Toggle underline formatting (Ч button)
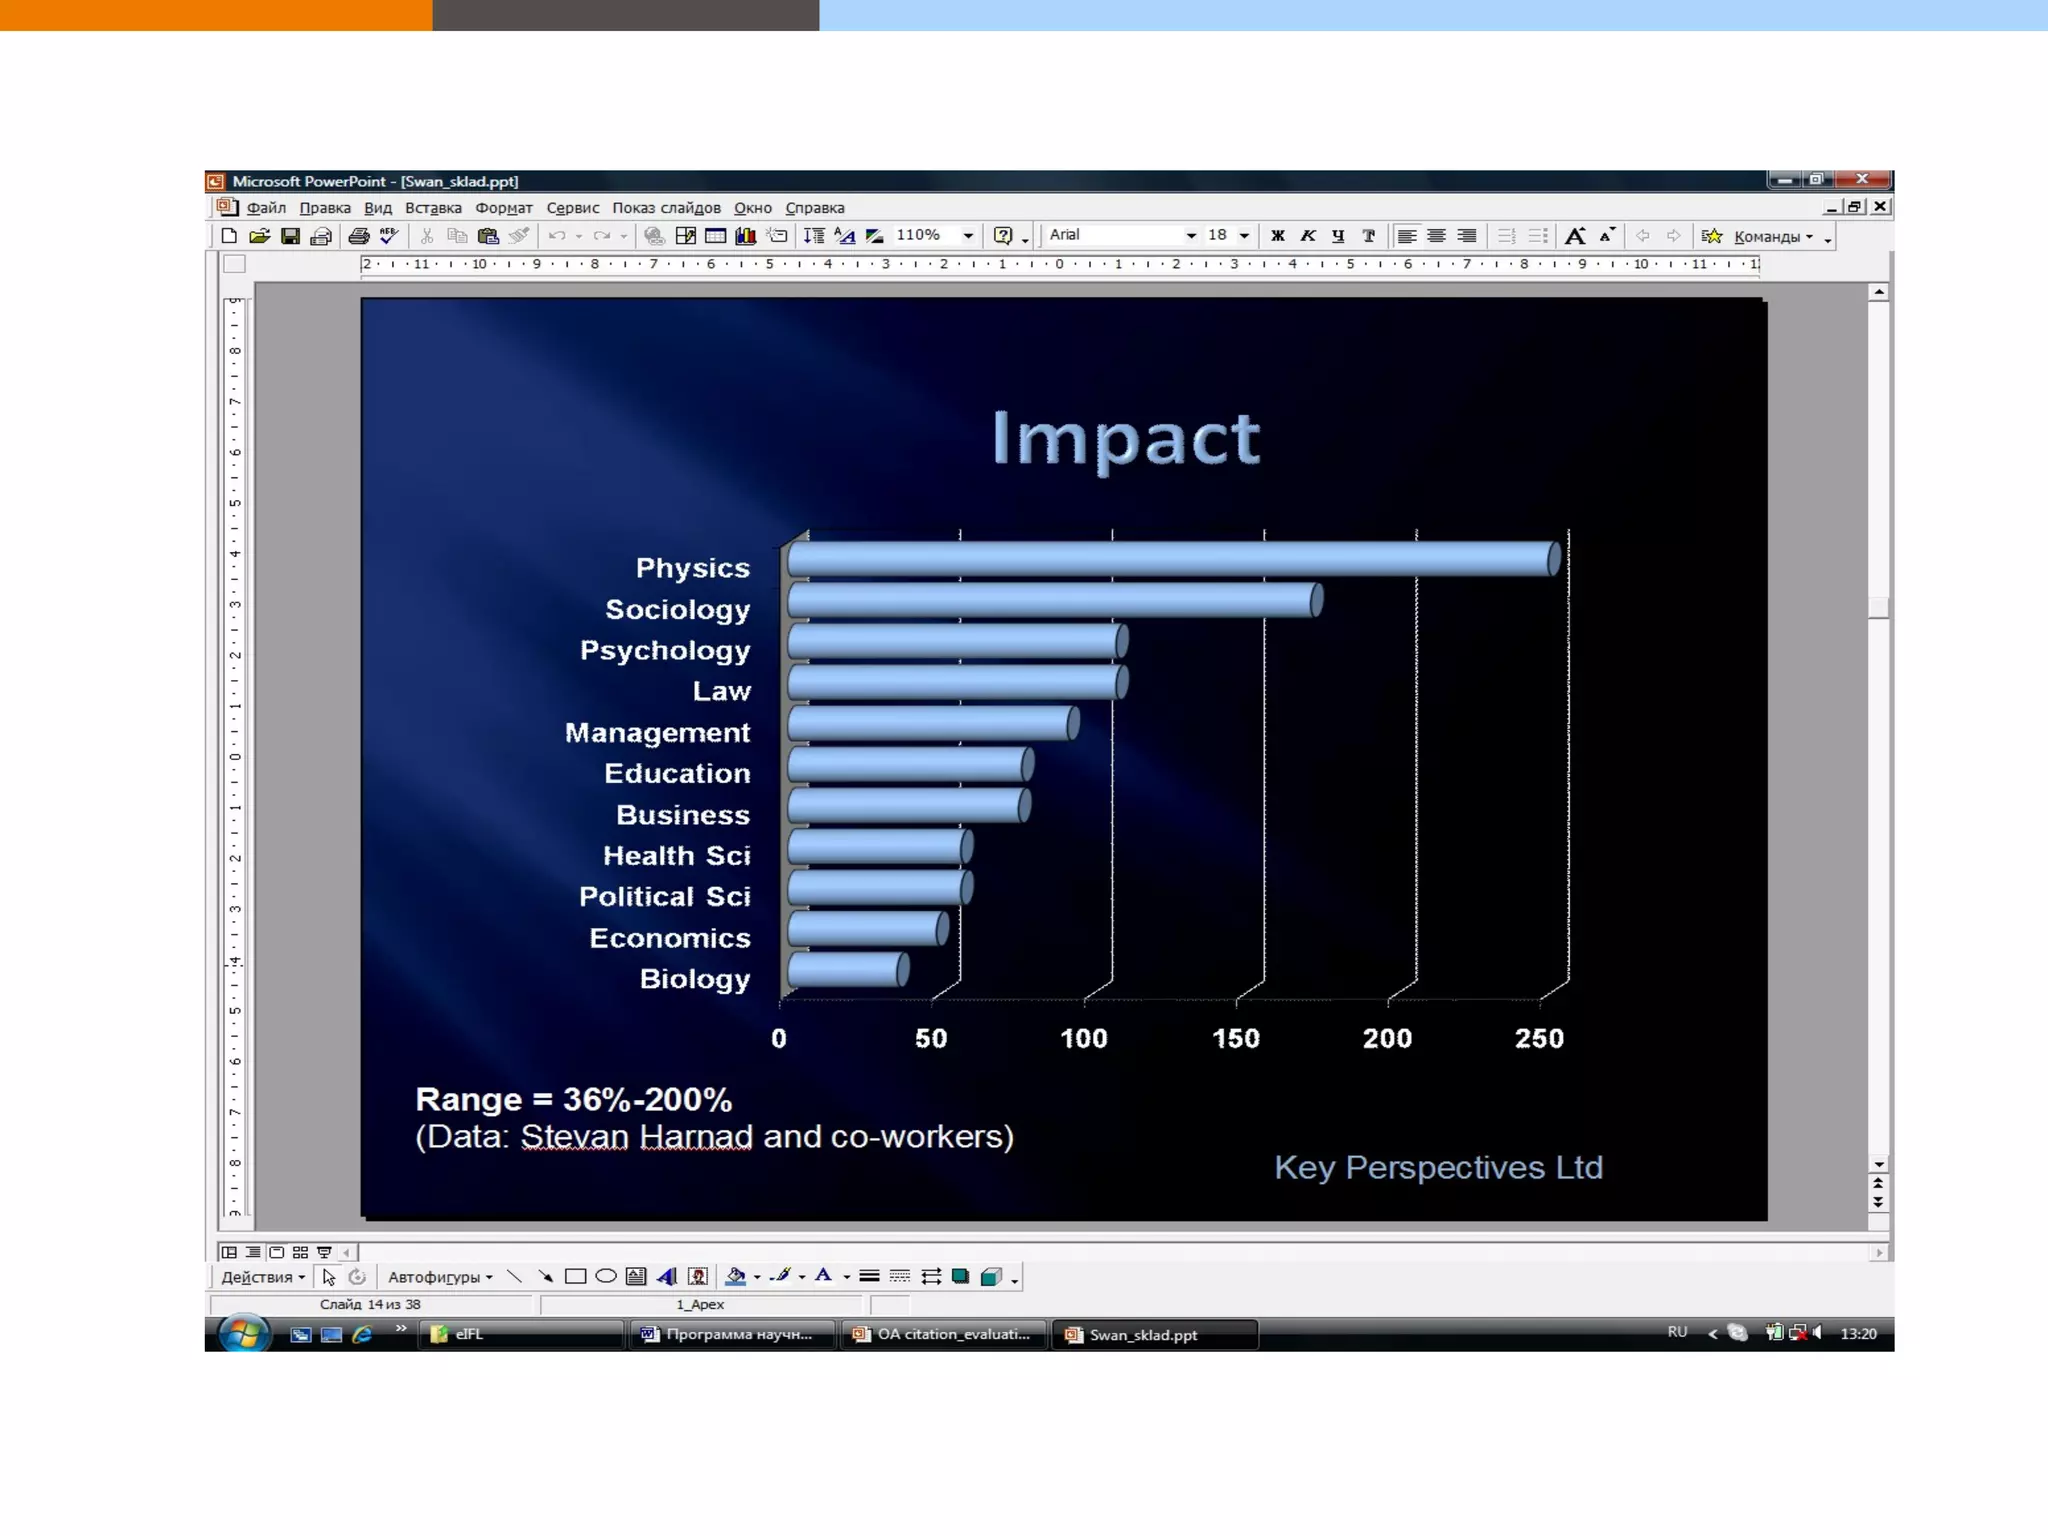This screenshot has width=2048, height=1536. (1338, 236)
